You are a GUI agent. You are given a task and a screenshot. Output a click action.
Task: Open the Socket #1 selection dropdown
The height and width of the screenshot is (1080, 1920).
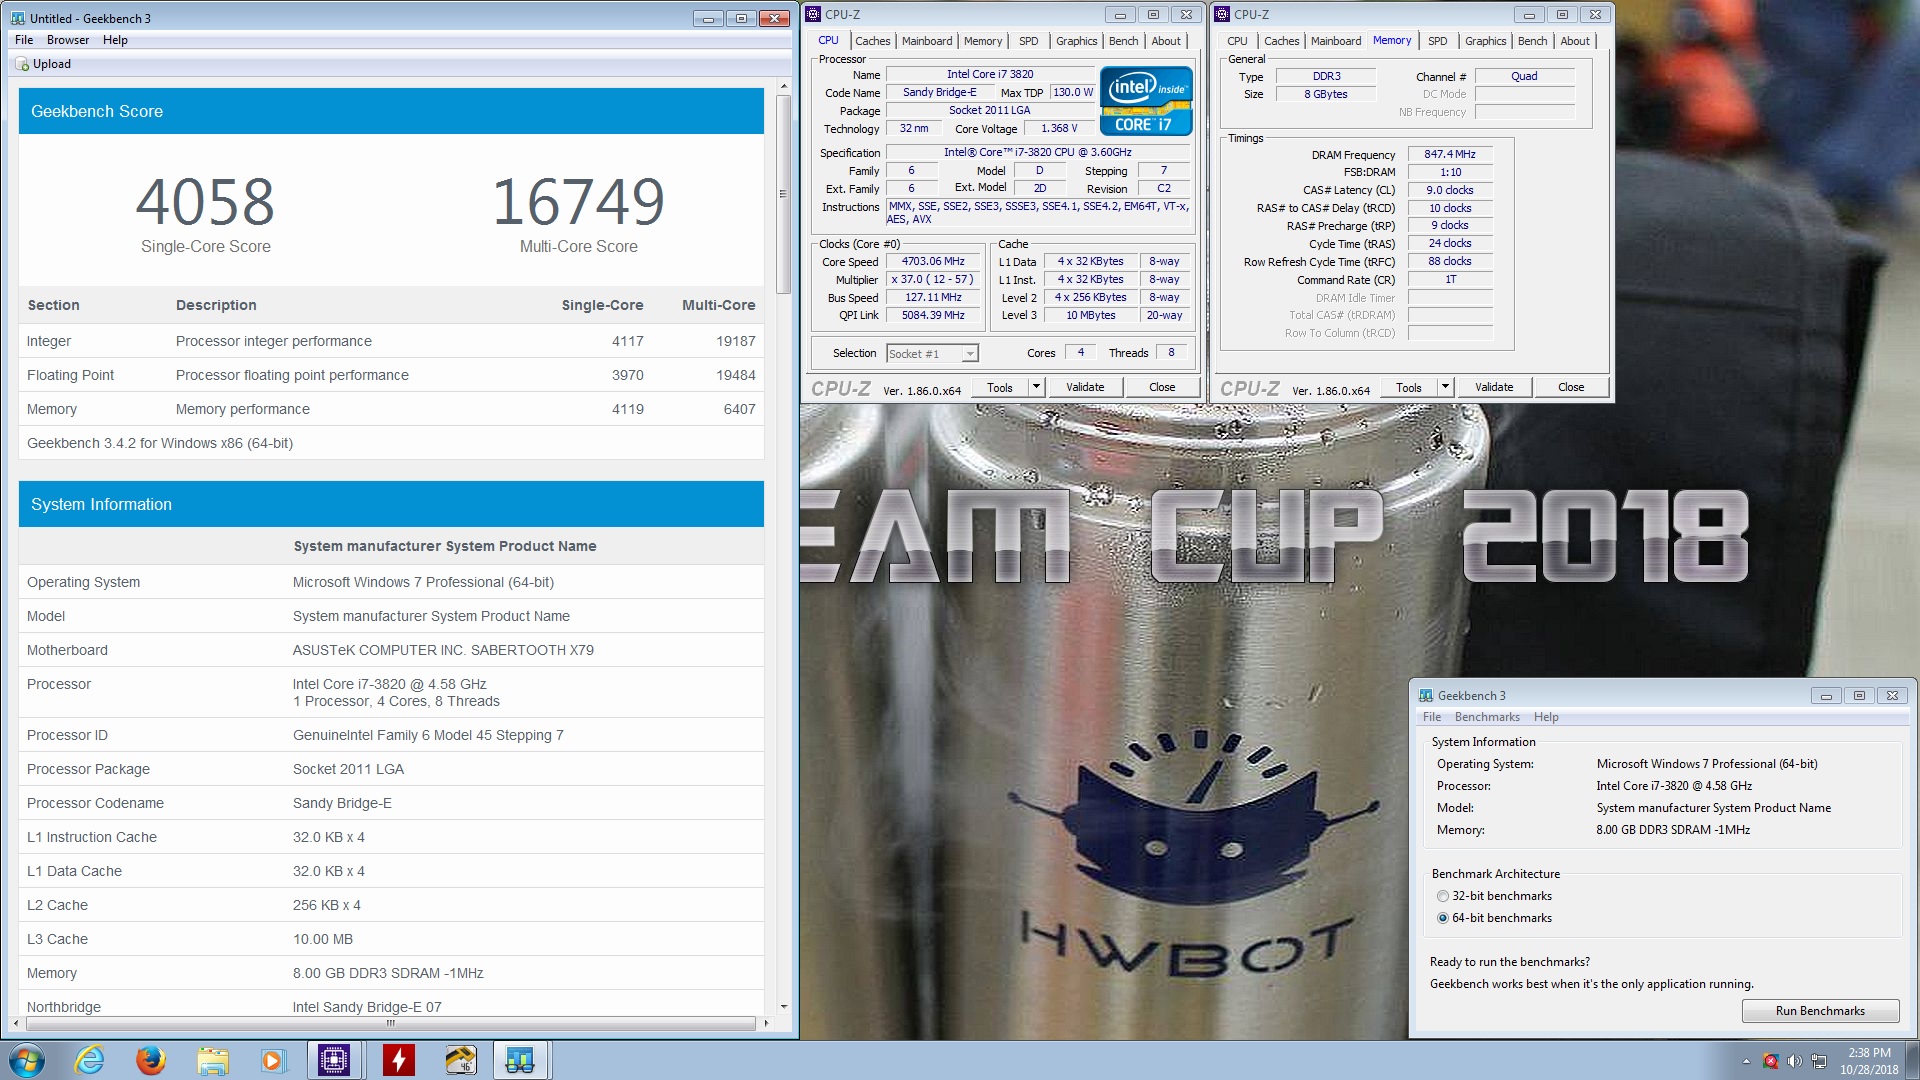(932, 353)
